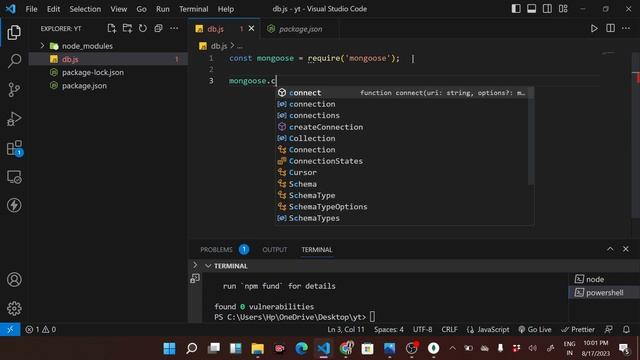The height and width of the screenshot is (360, 640).
Task: Refresh the Explorer file tree
Action: click(142, 28)
